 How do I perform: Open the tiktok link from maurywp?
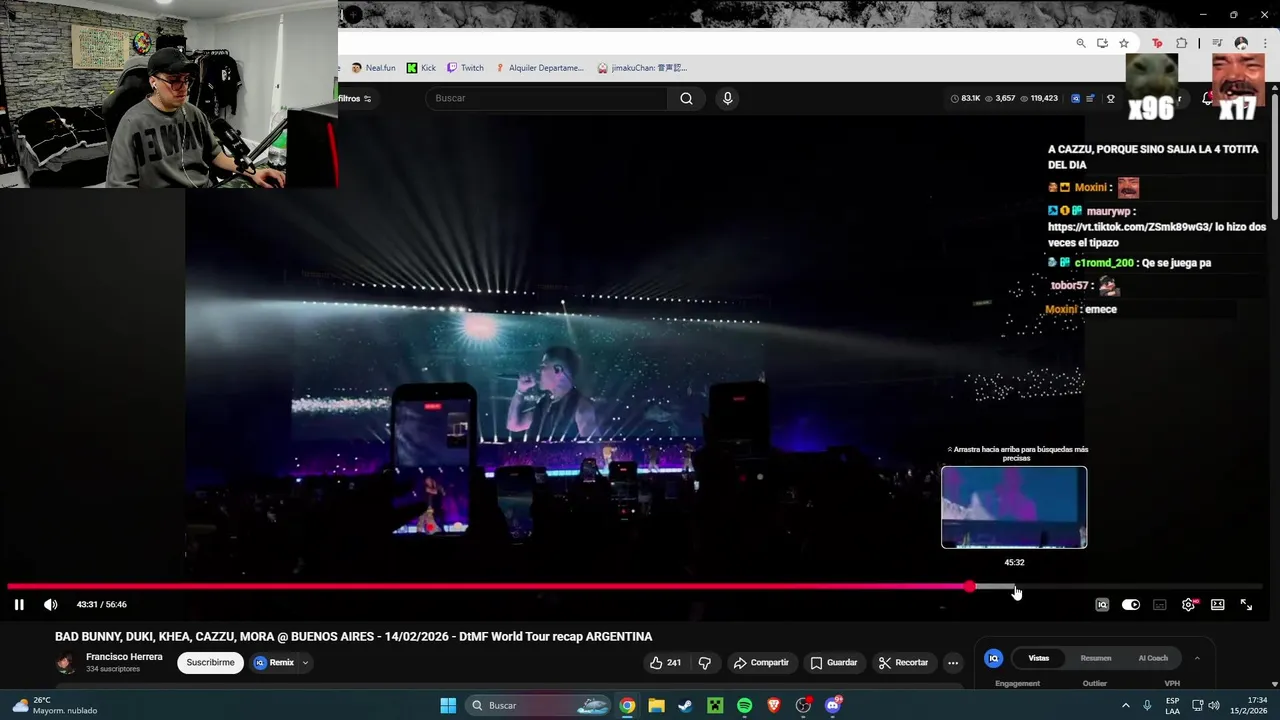click(x=1130, y=227)
